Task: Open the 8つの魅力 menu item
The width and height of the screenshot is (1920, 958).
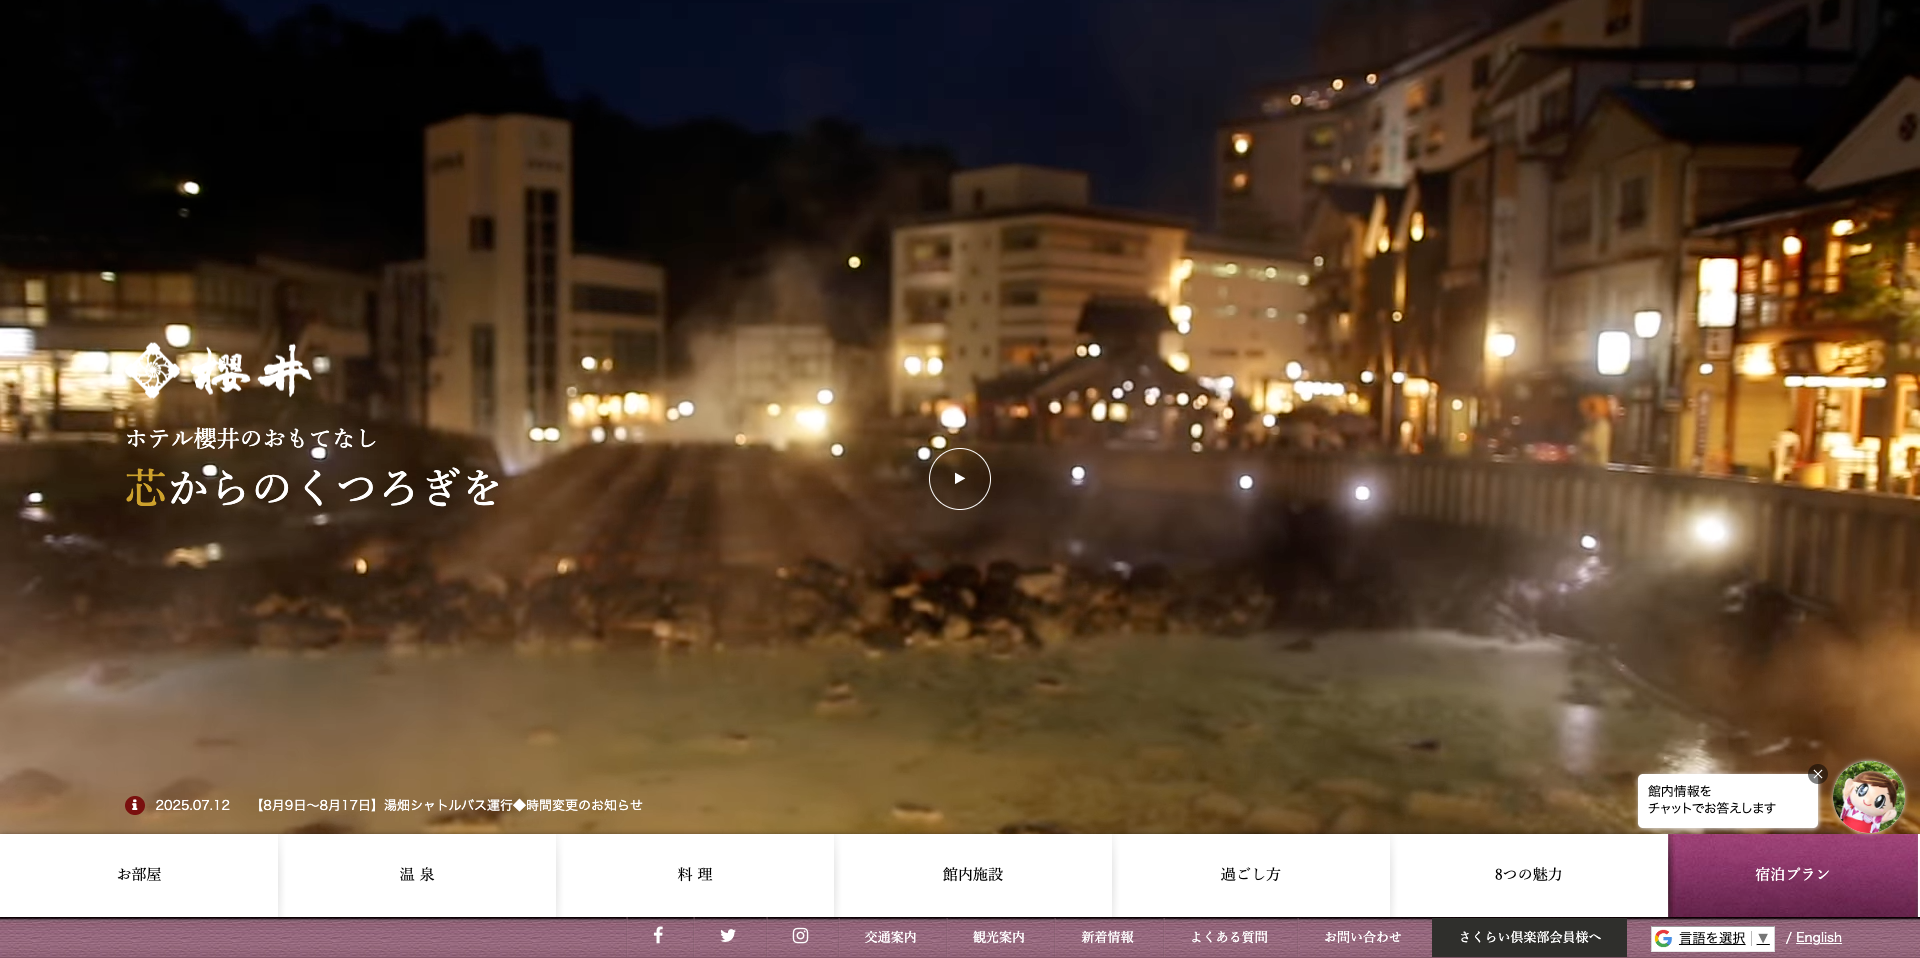Action: click(x=1529, y=875)
